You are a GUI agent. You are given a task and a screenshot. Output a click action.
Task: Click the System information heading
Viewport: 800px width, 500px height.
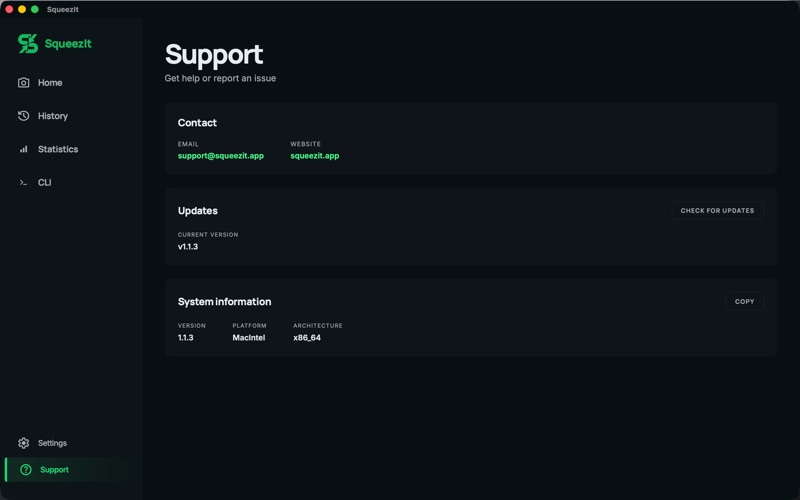coord(224,302)
